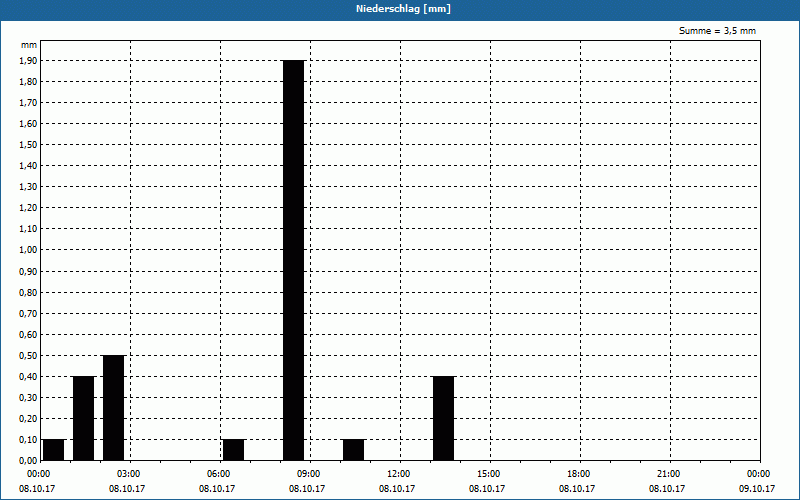
Task: Select the 08.10.17 date under 12:00
Action: [x=396, y=489]
